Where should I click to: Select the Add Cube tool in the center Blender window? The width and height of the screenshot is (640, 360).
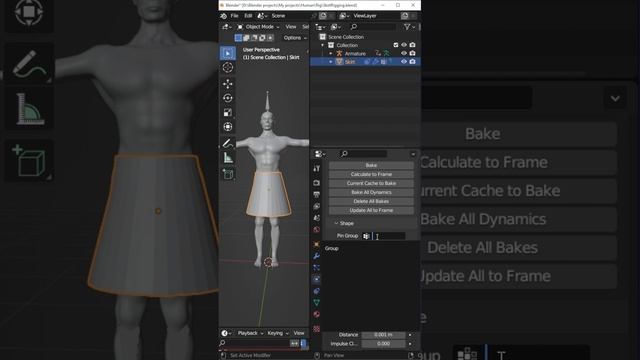[x=228, y=174]
